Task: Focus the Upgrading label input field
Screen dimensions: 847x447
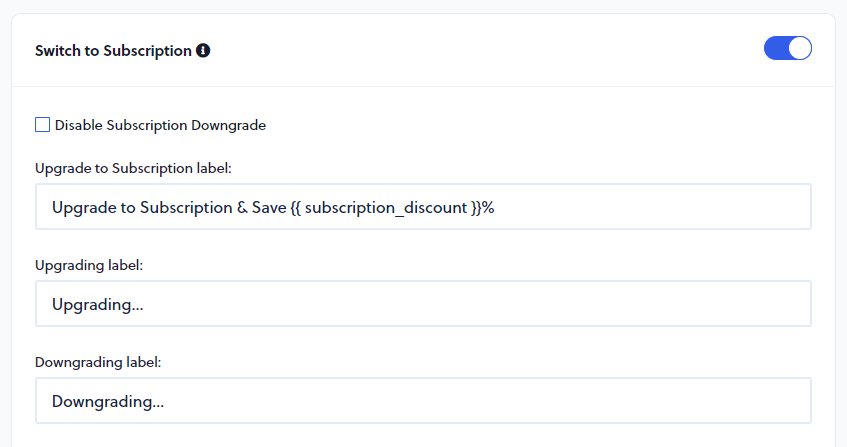Action: [423, 304]
